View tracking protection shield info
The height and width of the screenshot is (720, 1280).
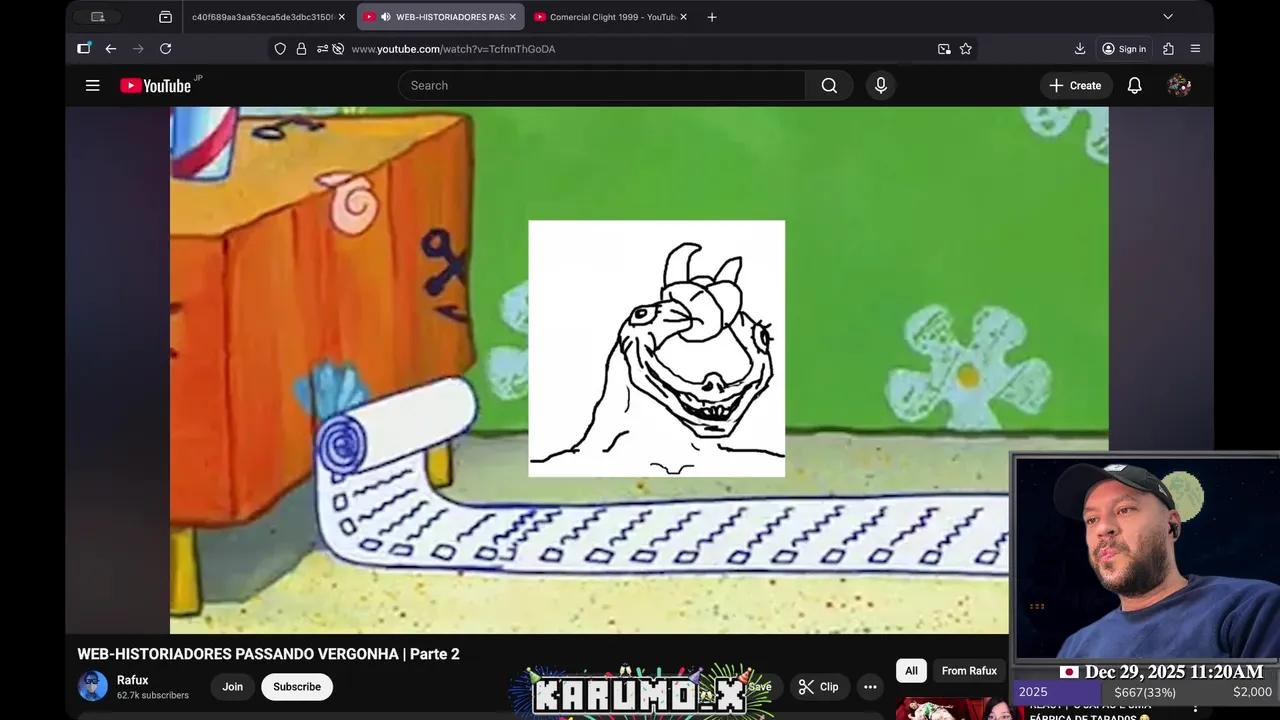click(280, 49)
